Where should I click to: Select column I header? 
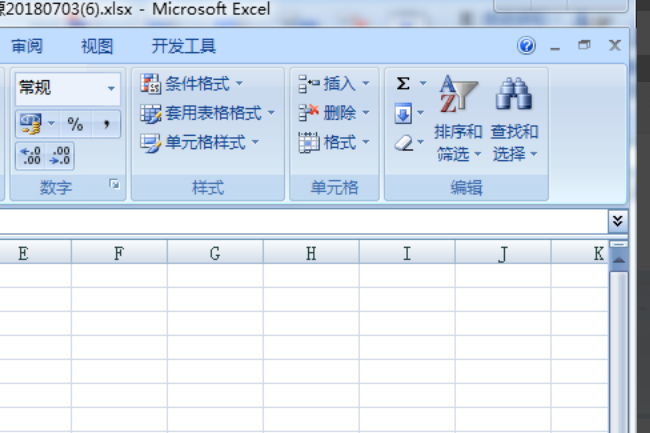click(407, 253)
